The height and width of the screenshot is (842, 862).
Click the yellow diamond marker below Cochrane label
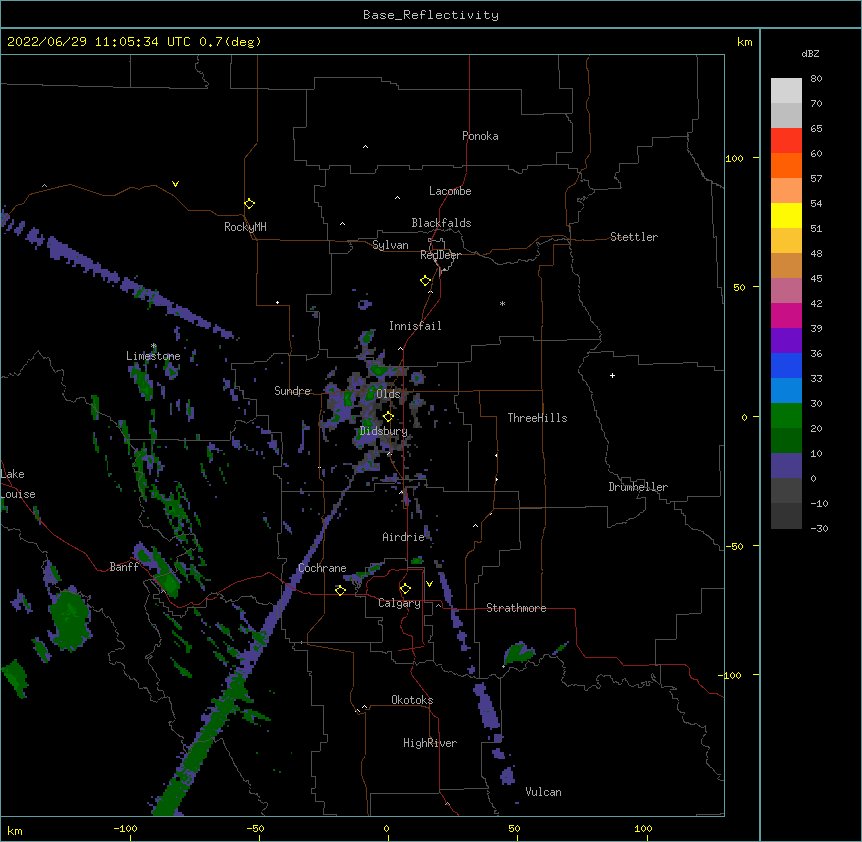[x=340, y=590]
